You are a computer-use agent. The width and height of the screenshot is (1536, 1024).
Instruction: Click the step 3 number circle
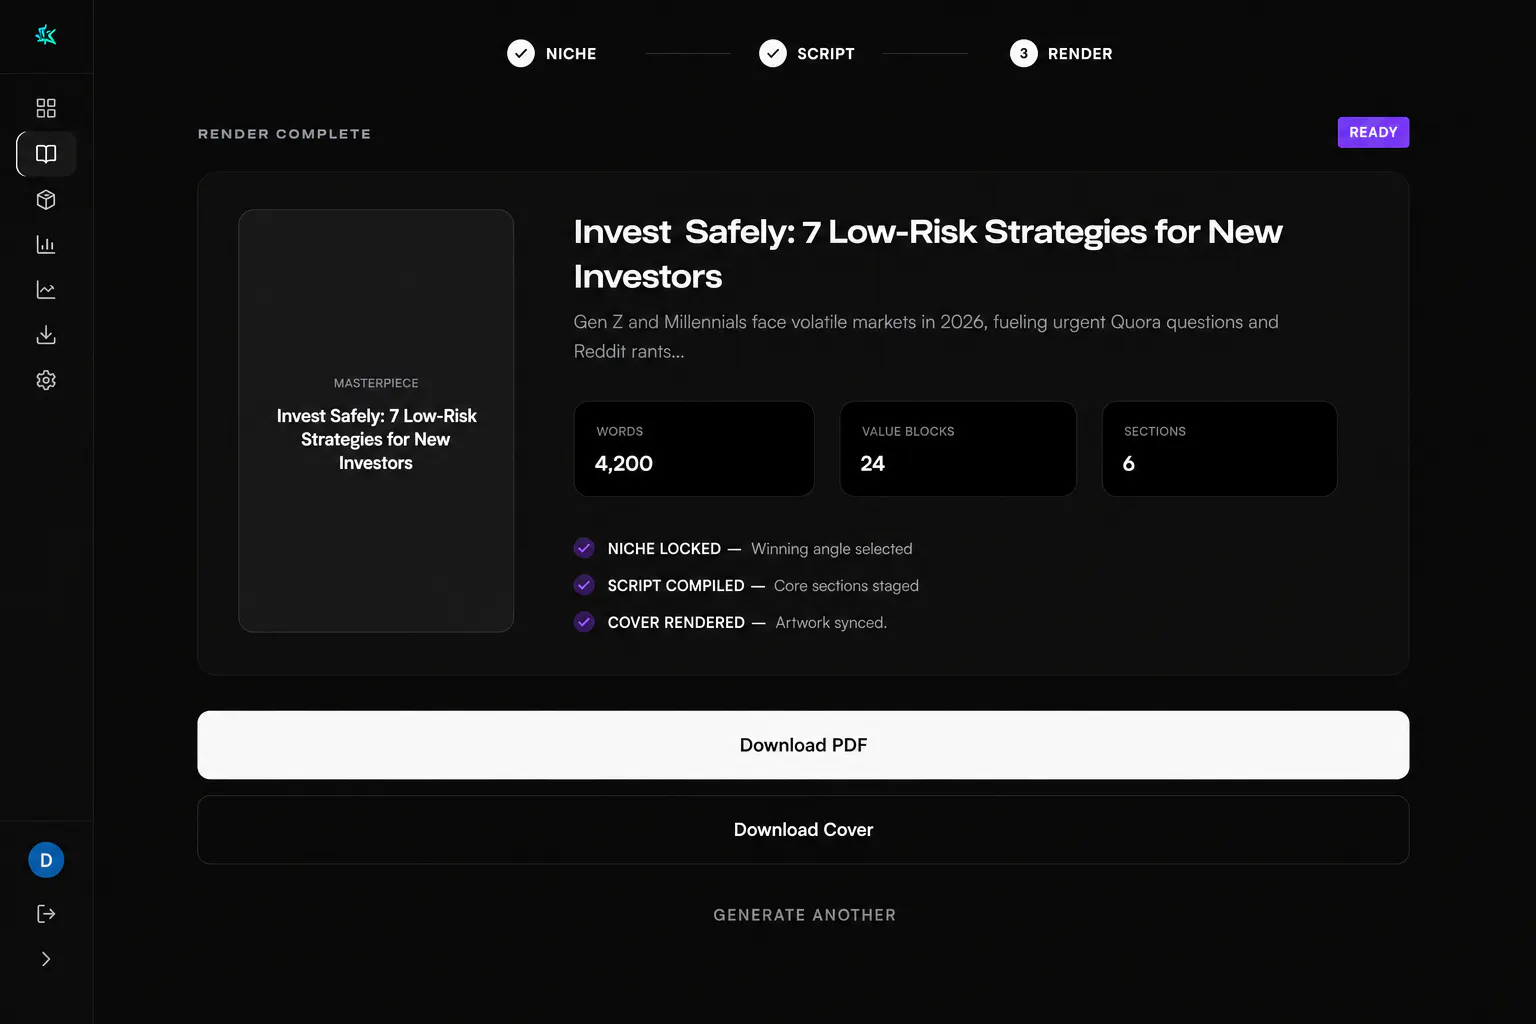click(1024, 53)
